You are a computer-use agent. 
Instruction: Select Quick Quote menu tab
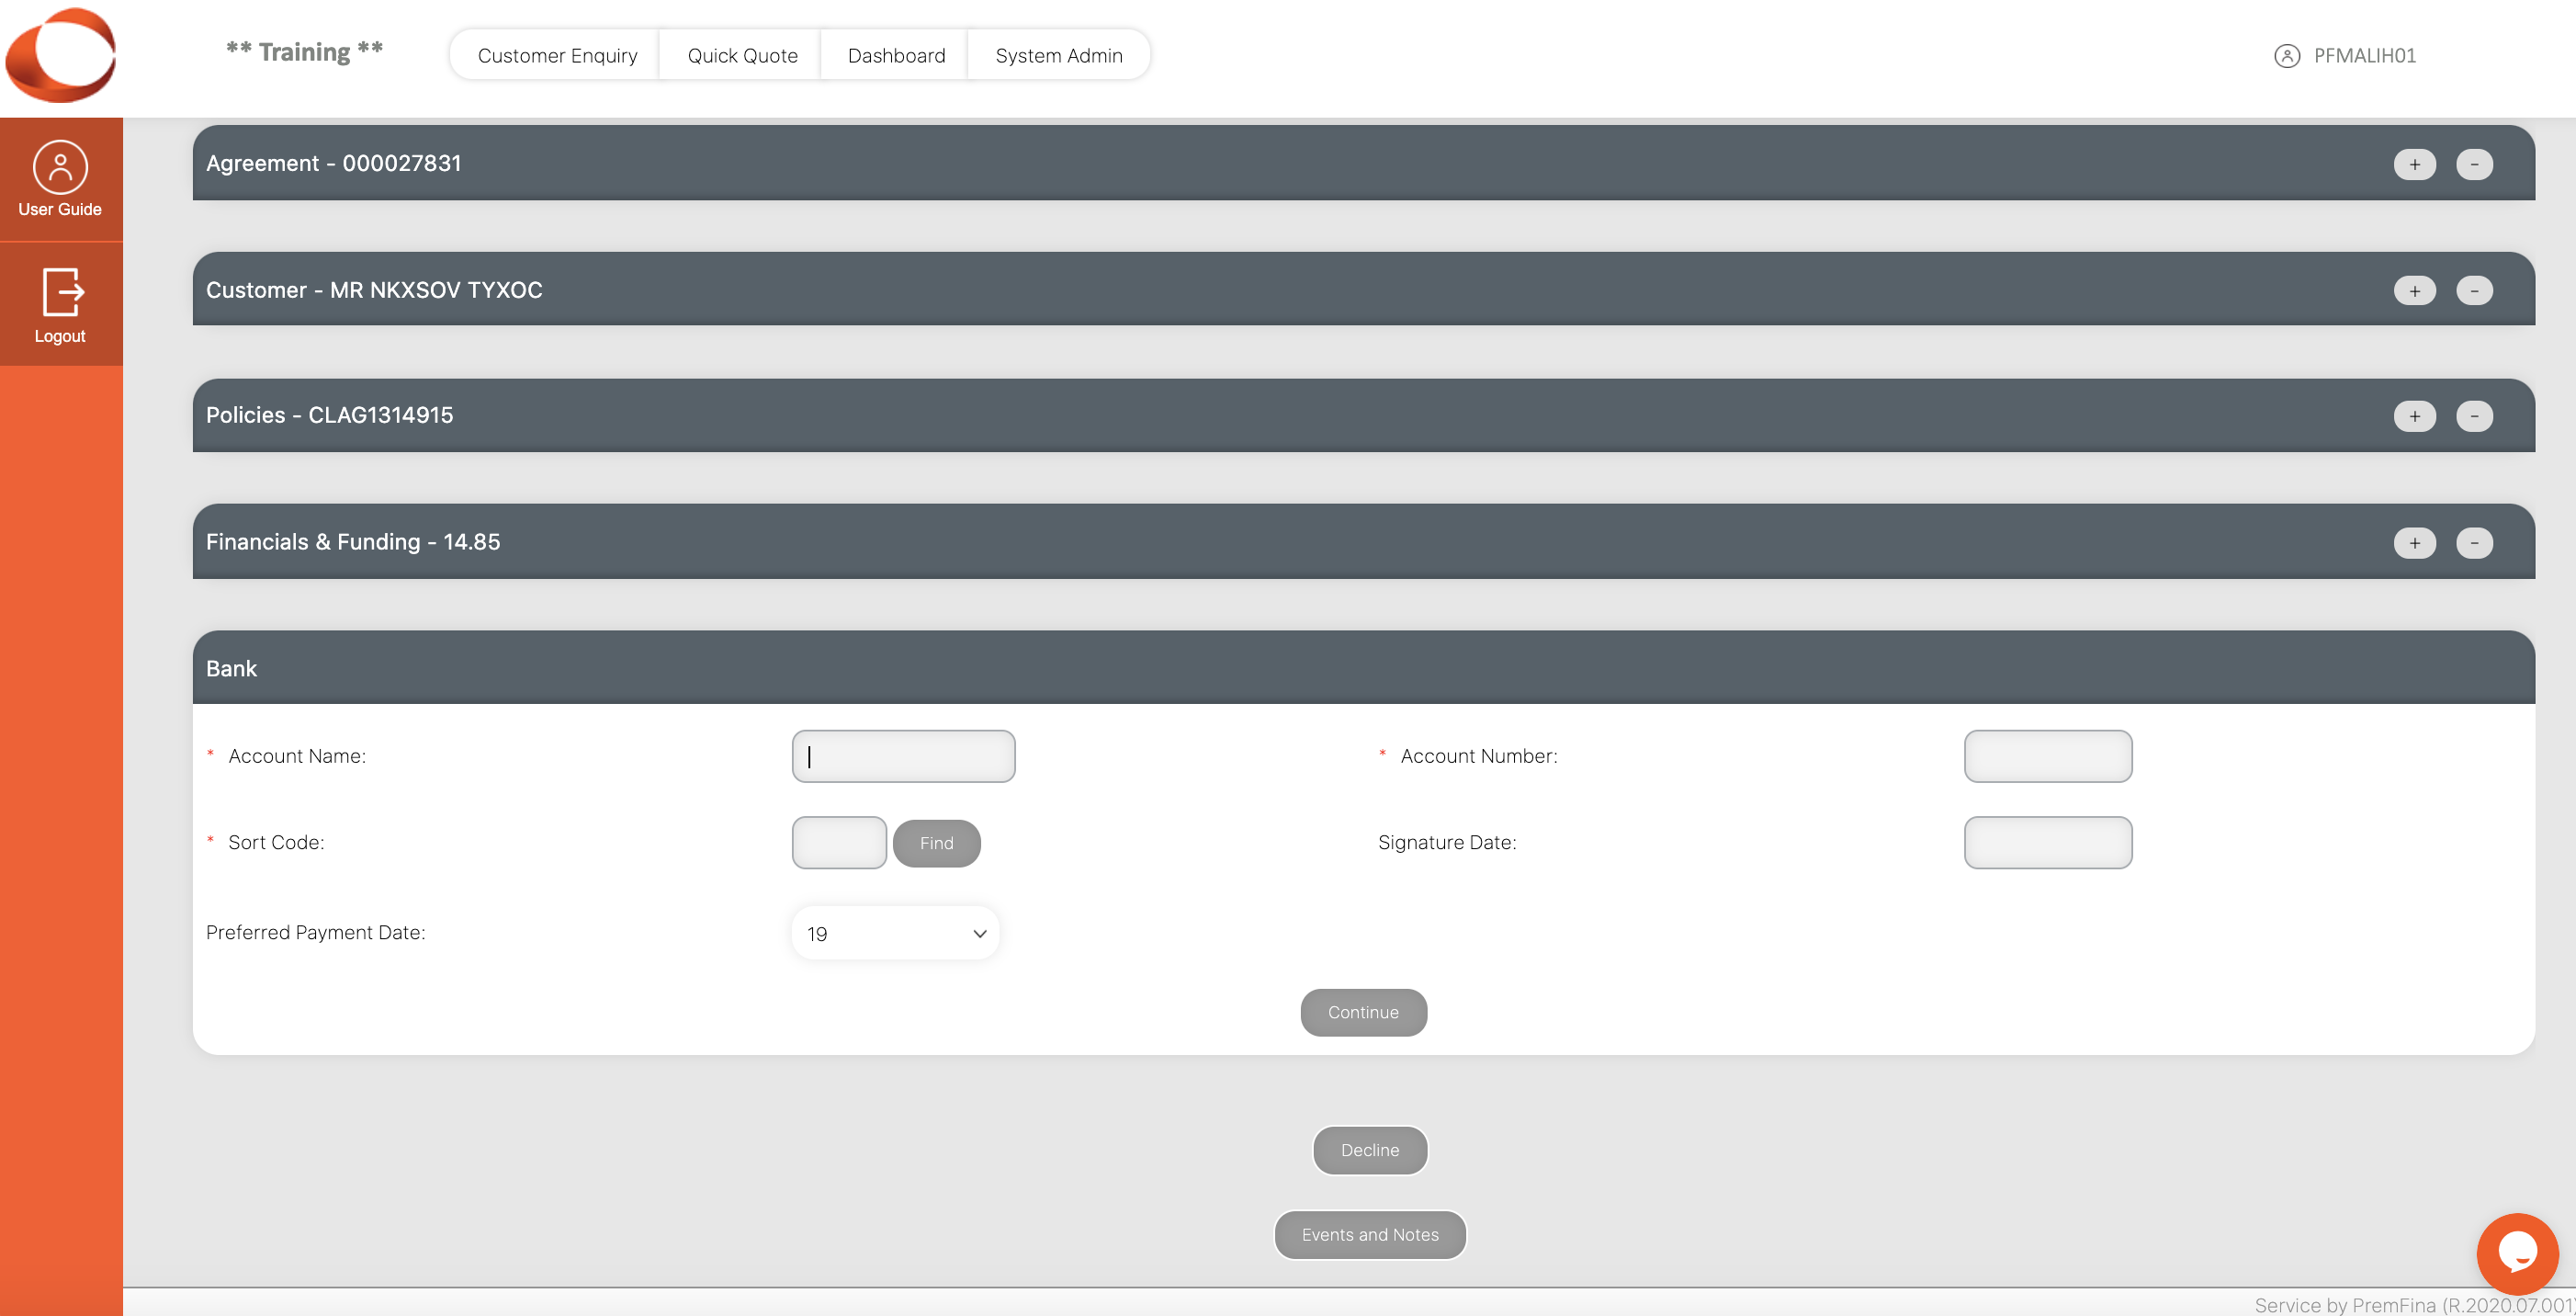pos(743,55)
